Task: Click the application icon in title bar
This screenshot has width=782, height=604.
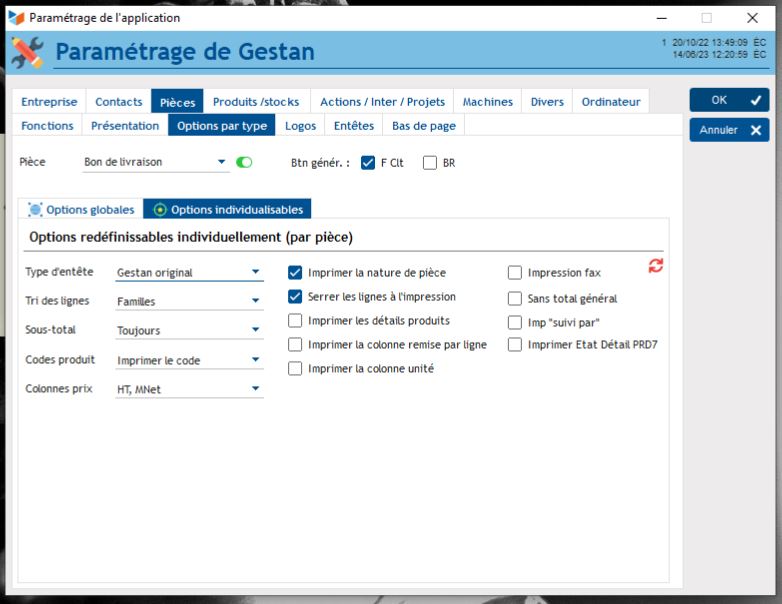Action: (16, 18)
